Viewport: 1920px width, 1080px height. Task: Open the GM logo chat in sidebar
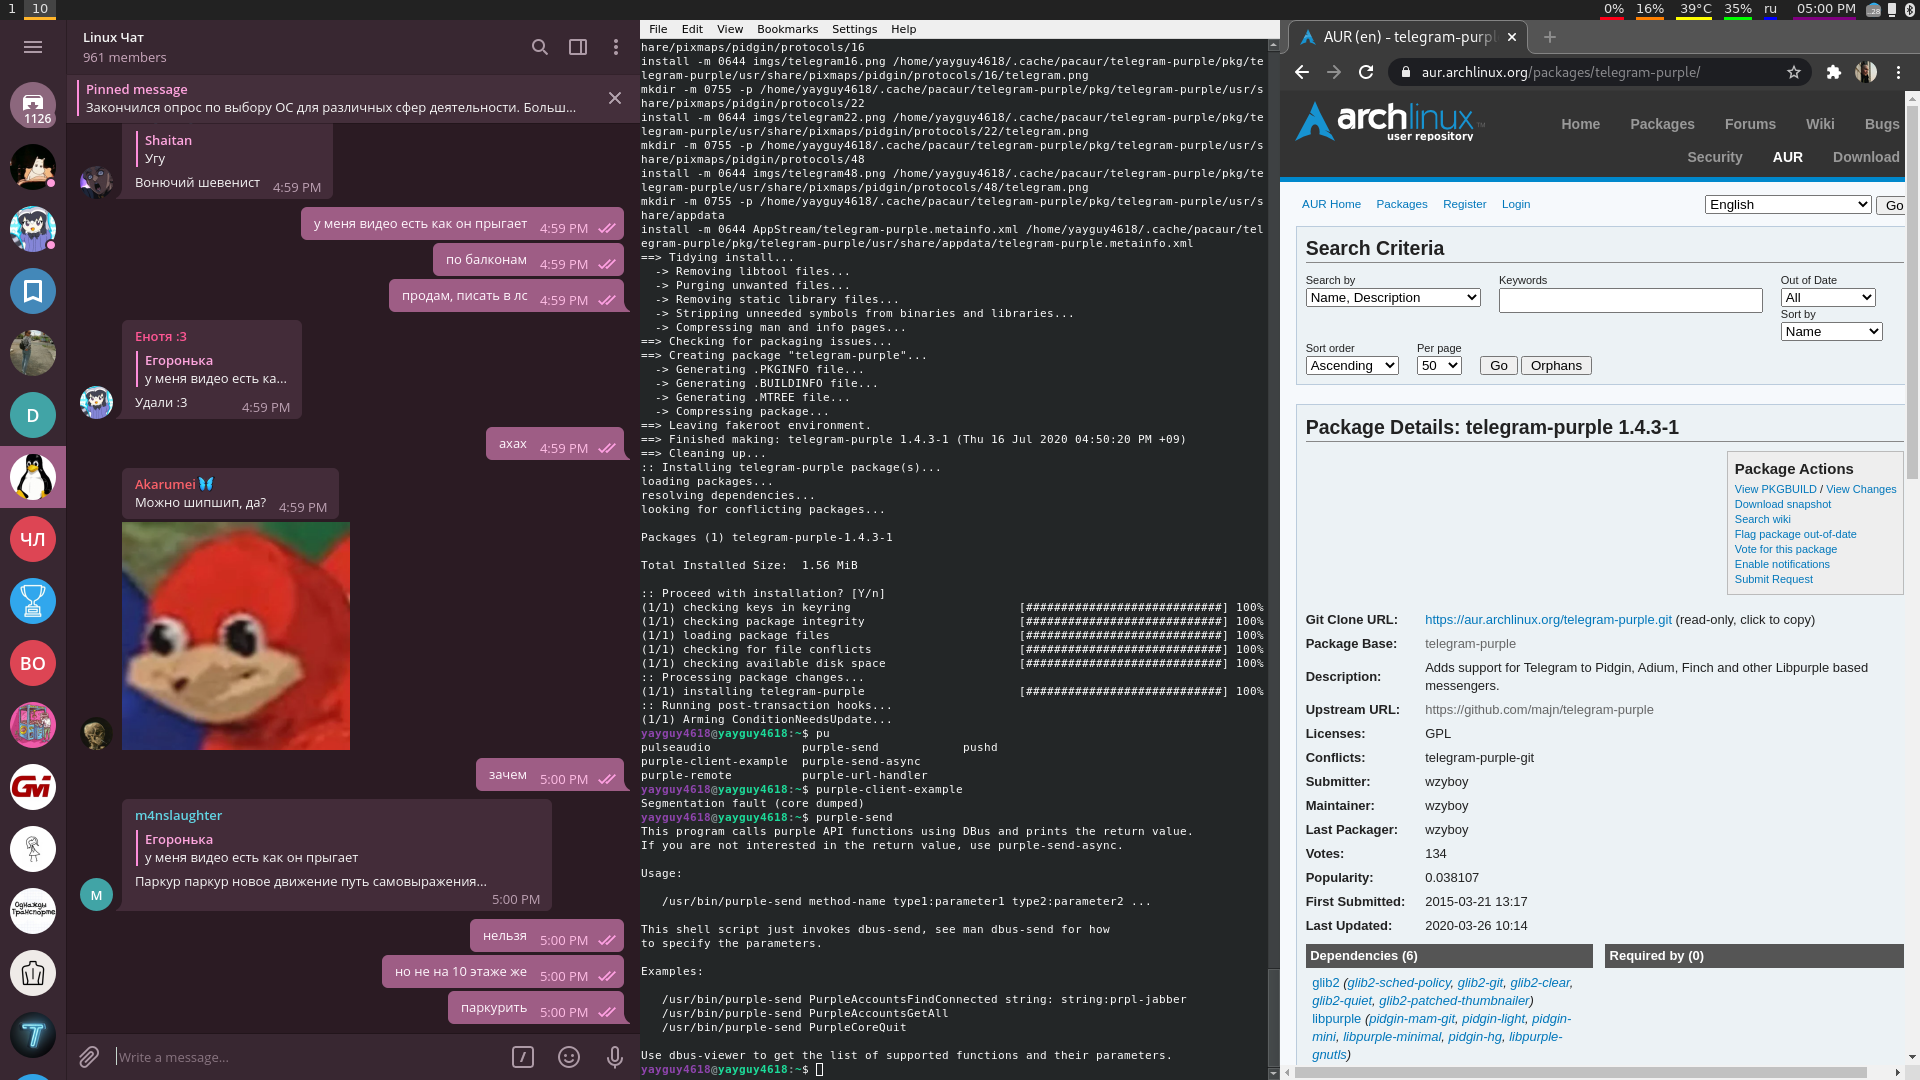33,787
